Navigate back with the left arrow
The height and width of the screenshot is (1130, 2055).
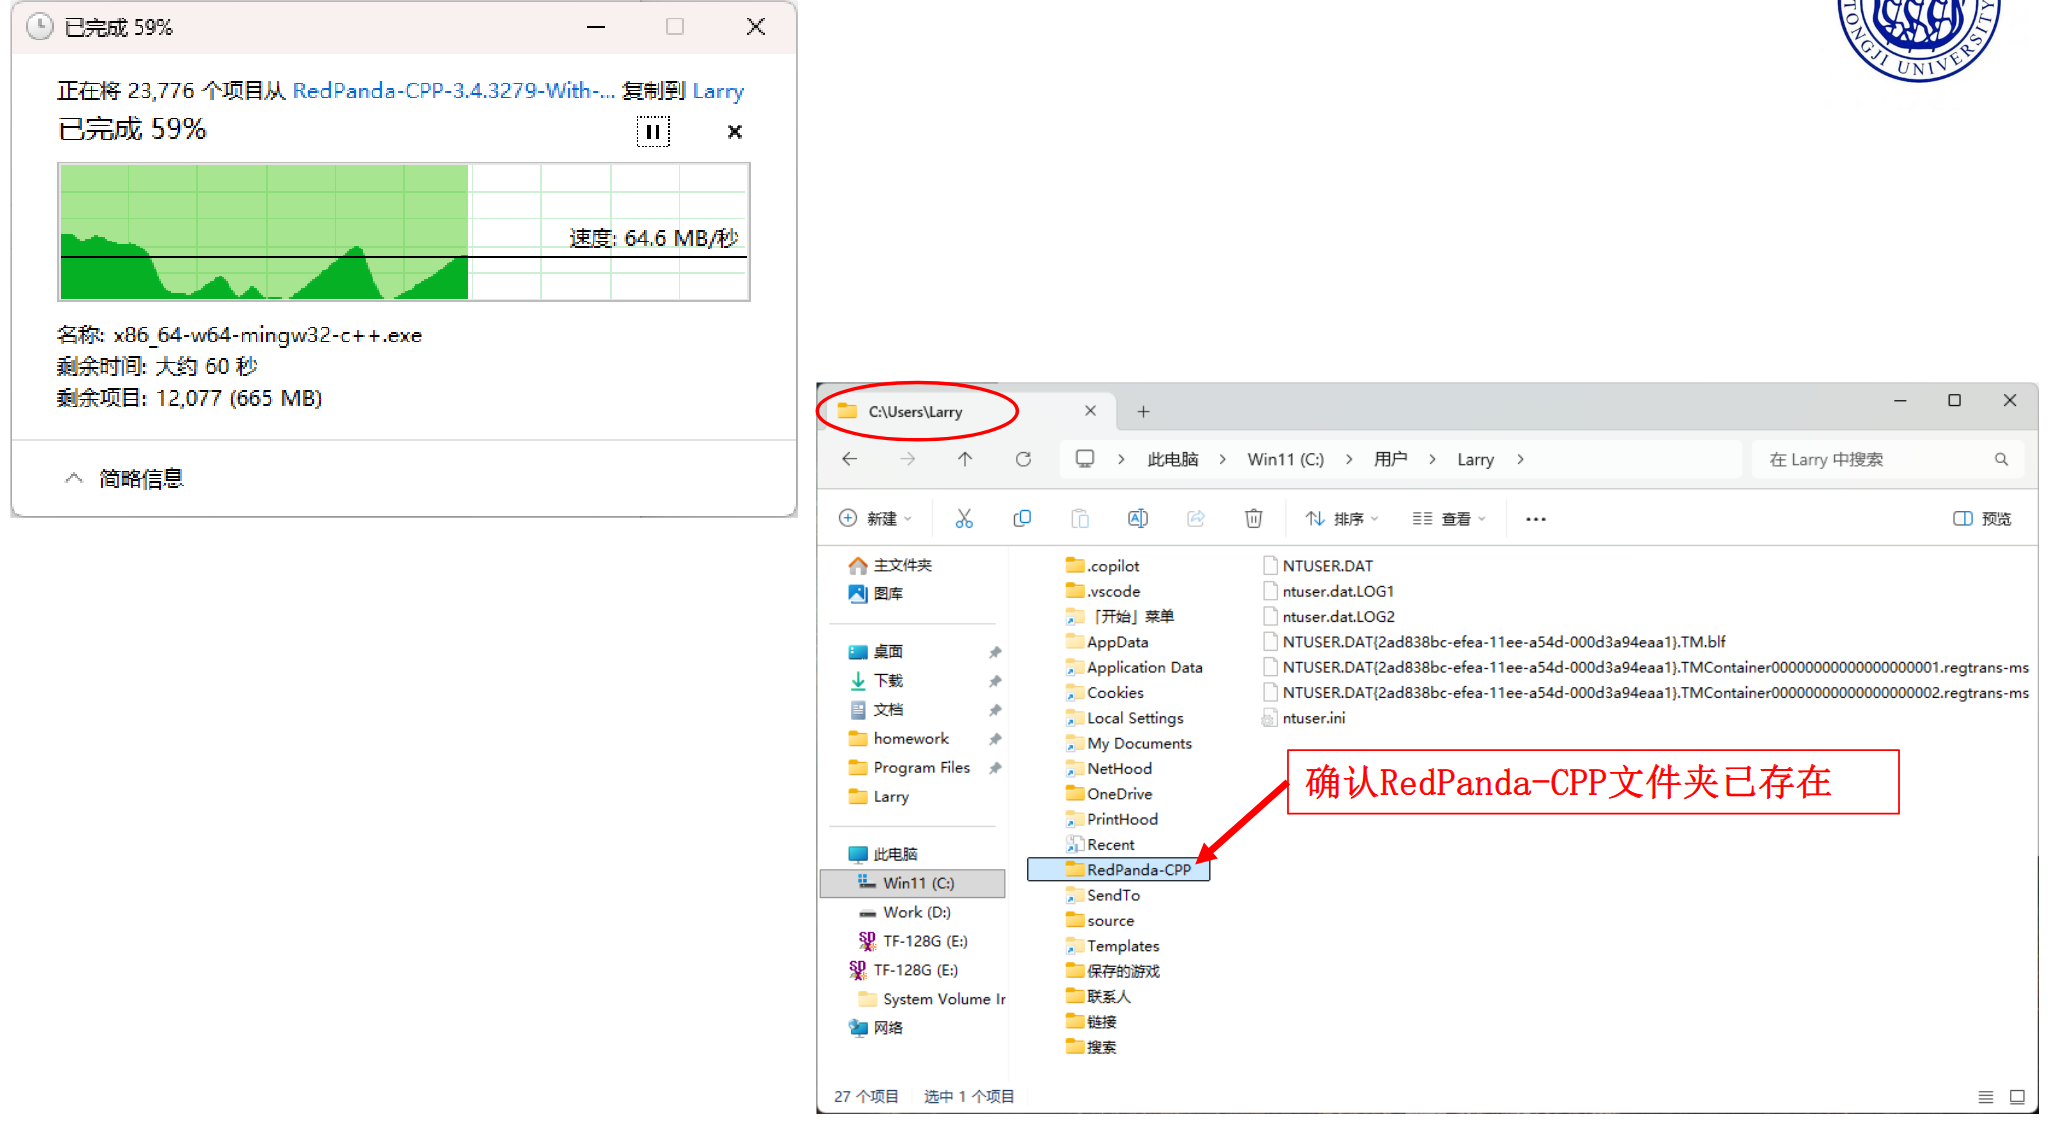(x=850, y=459)
